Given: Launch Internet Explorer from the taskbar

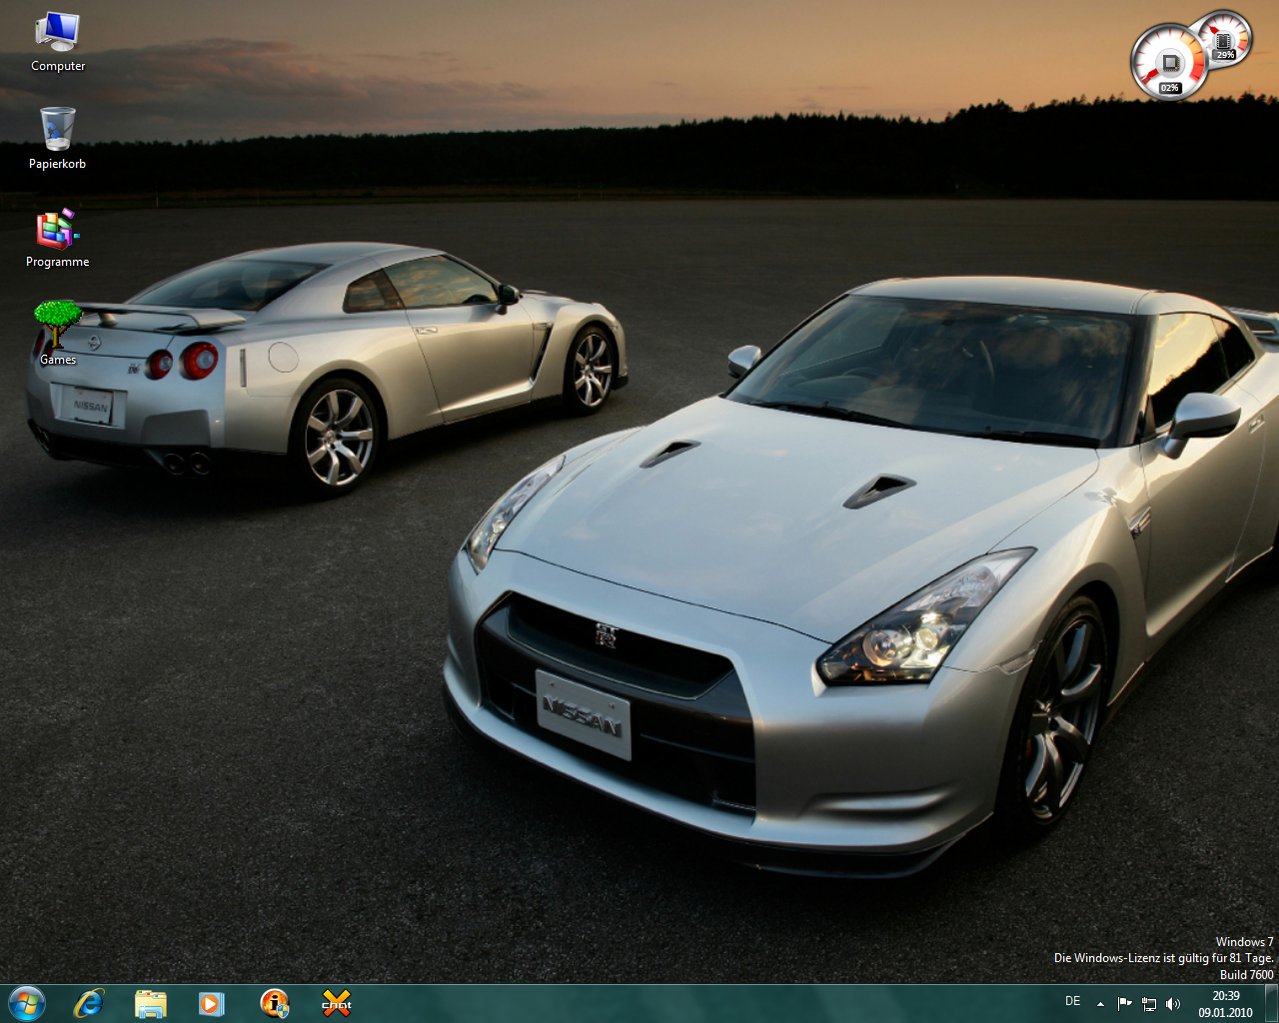Looking at the screenshot, I should tap(89, 1003).
